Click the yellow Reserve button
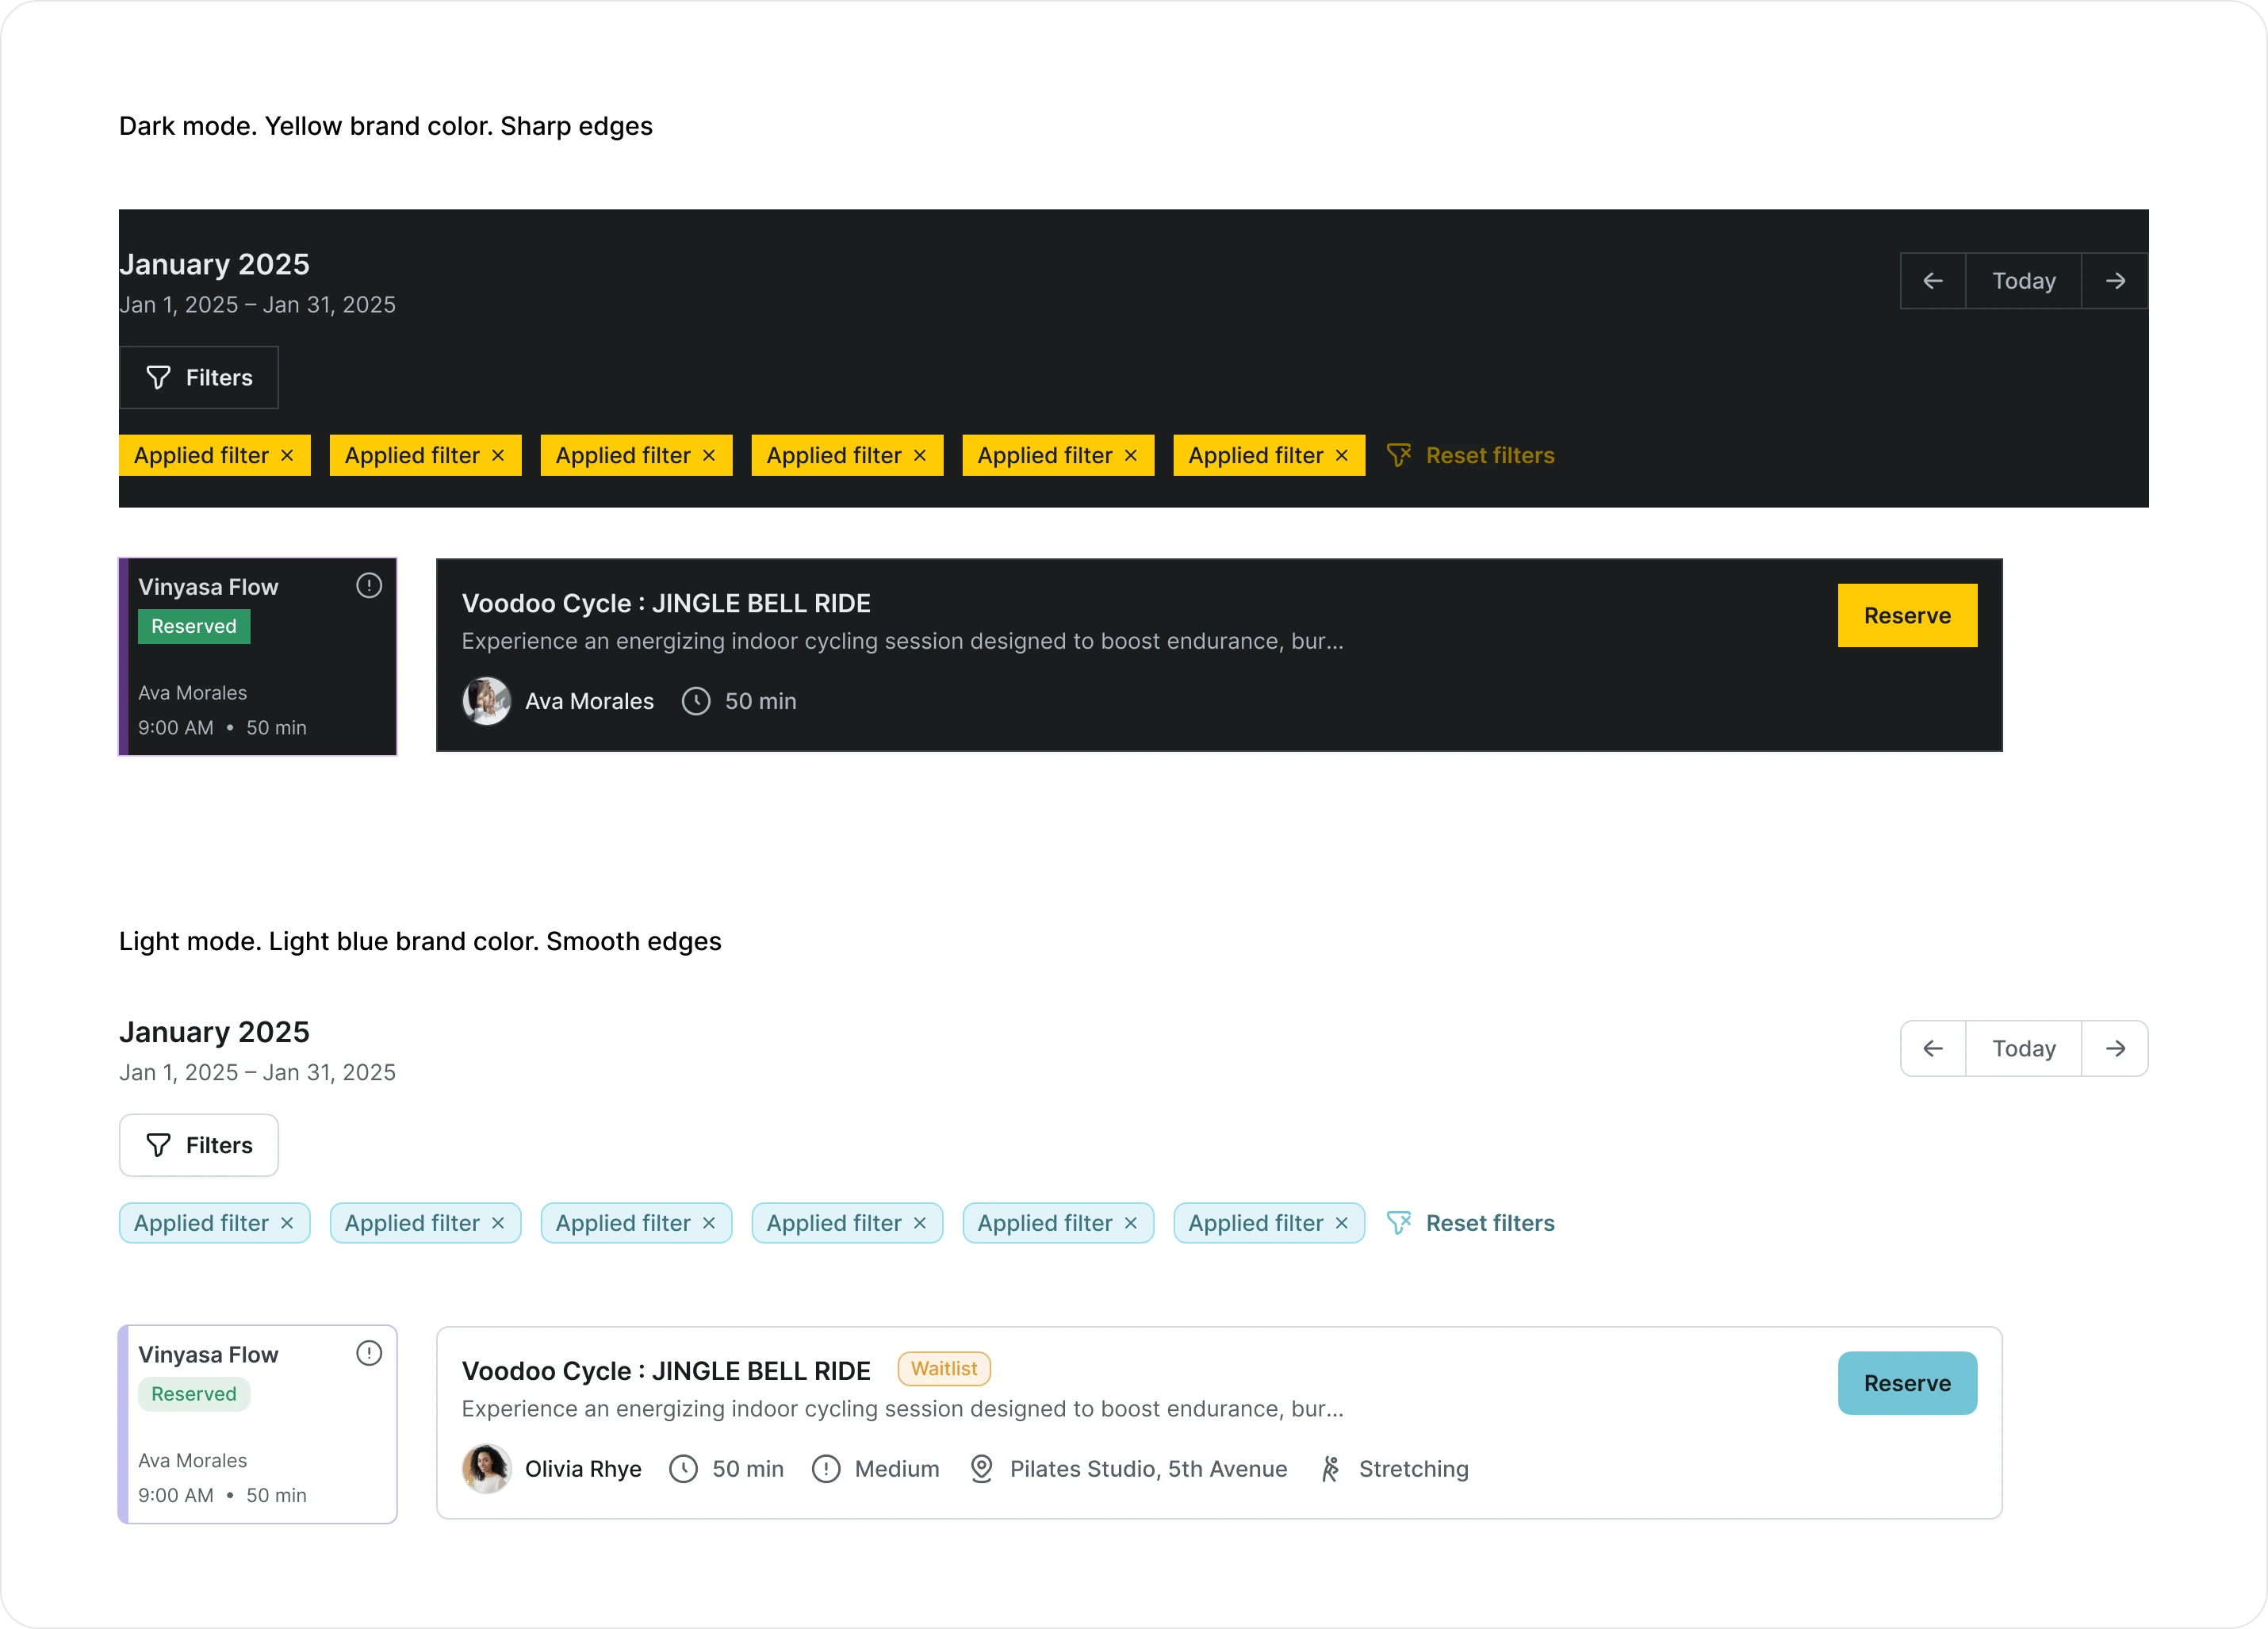 click(1906, 616)
